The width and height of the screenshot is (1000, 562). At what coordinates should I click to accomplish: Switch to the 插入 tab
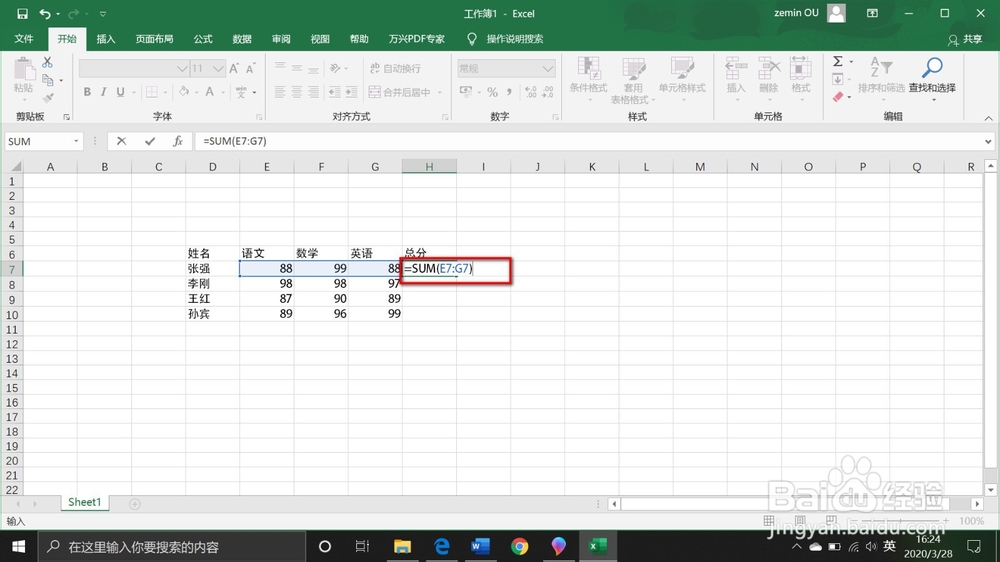106,39
